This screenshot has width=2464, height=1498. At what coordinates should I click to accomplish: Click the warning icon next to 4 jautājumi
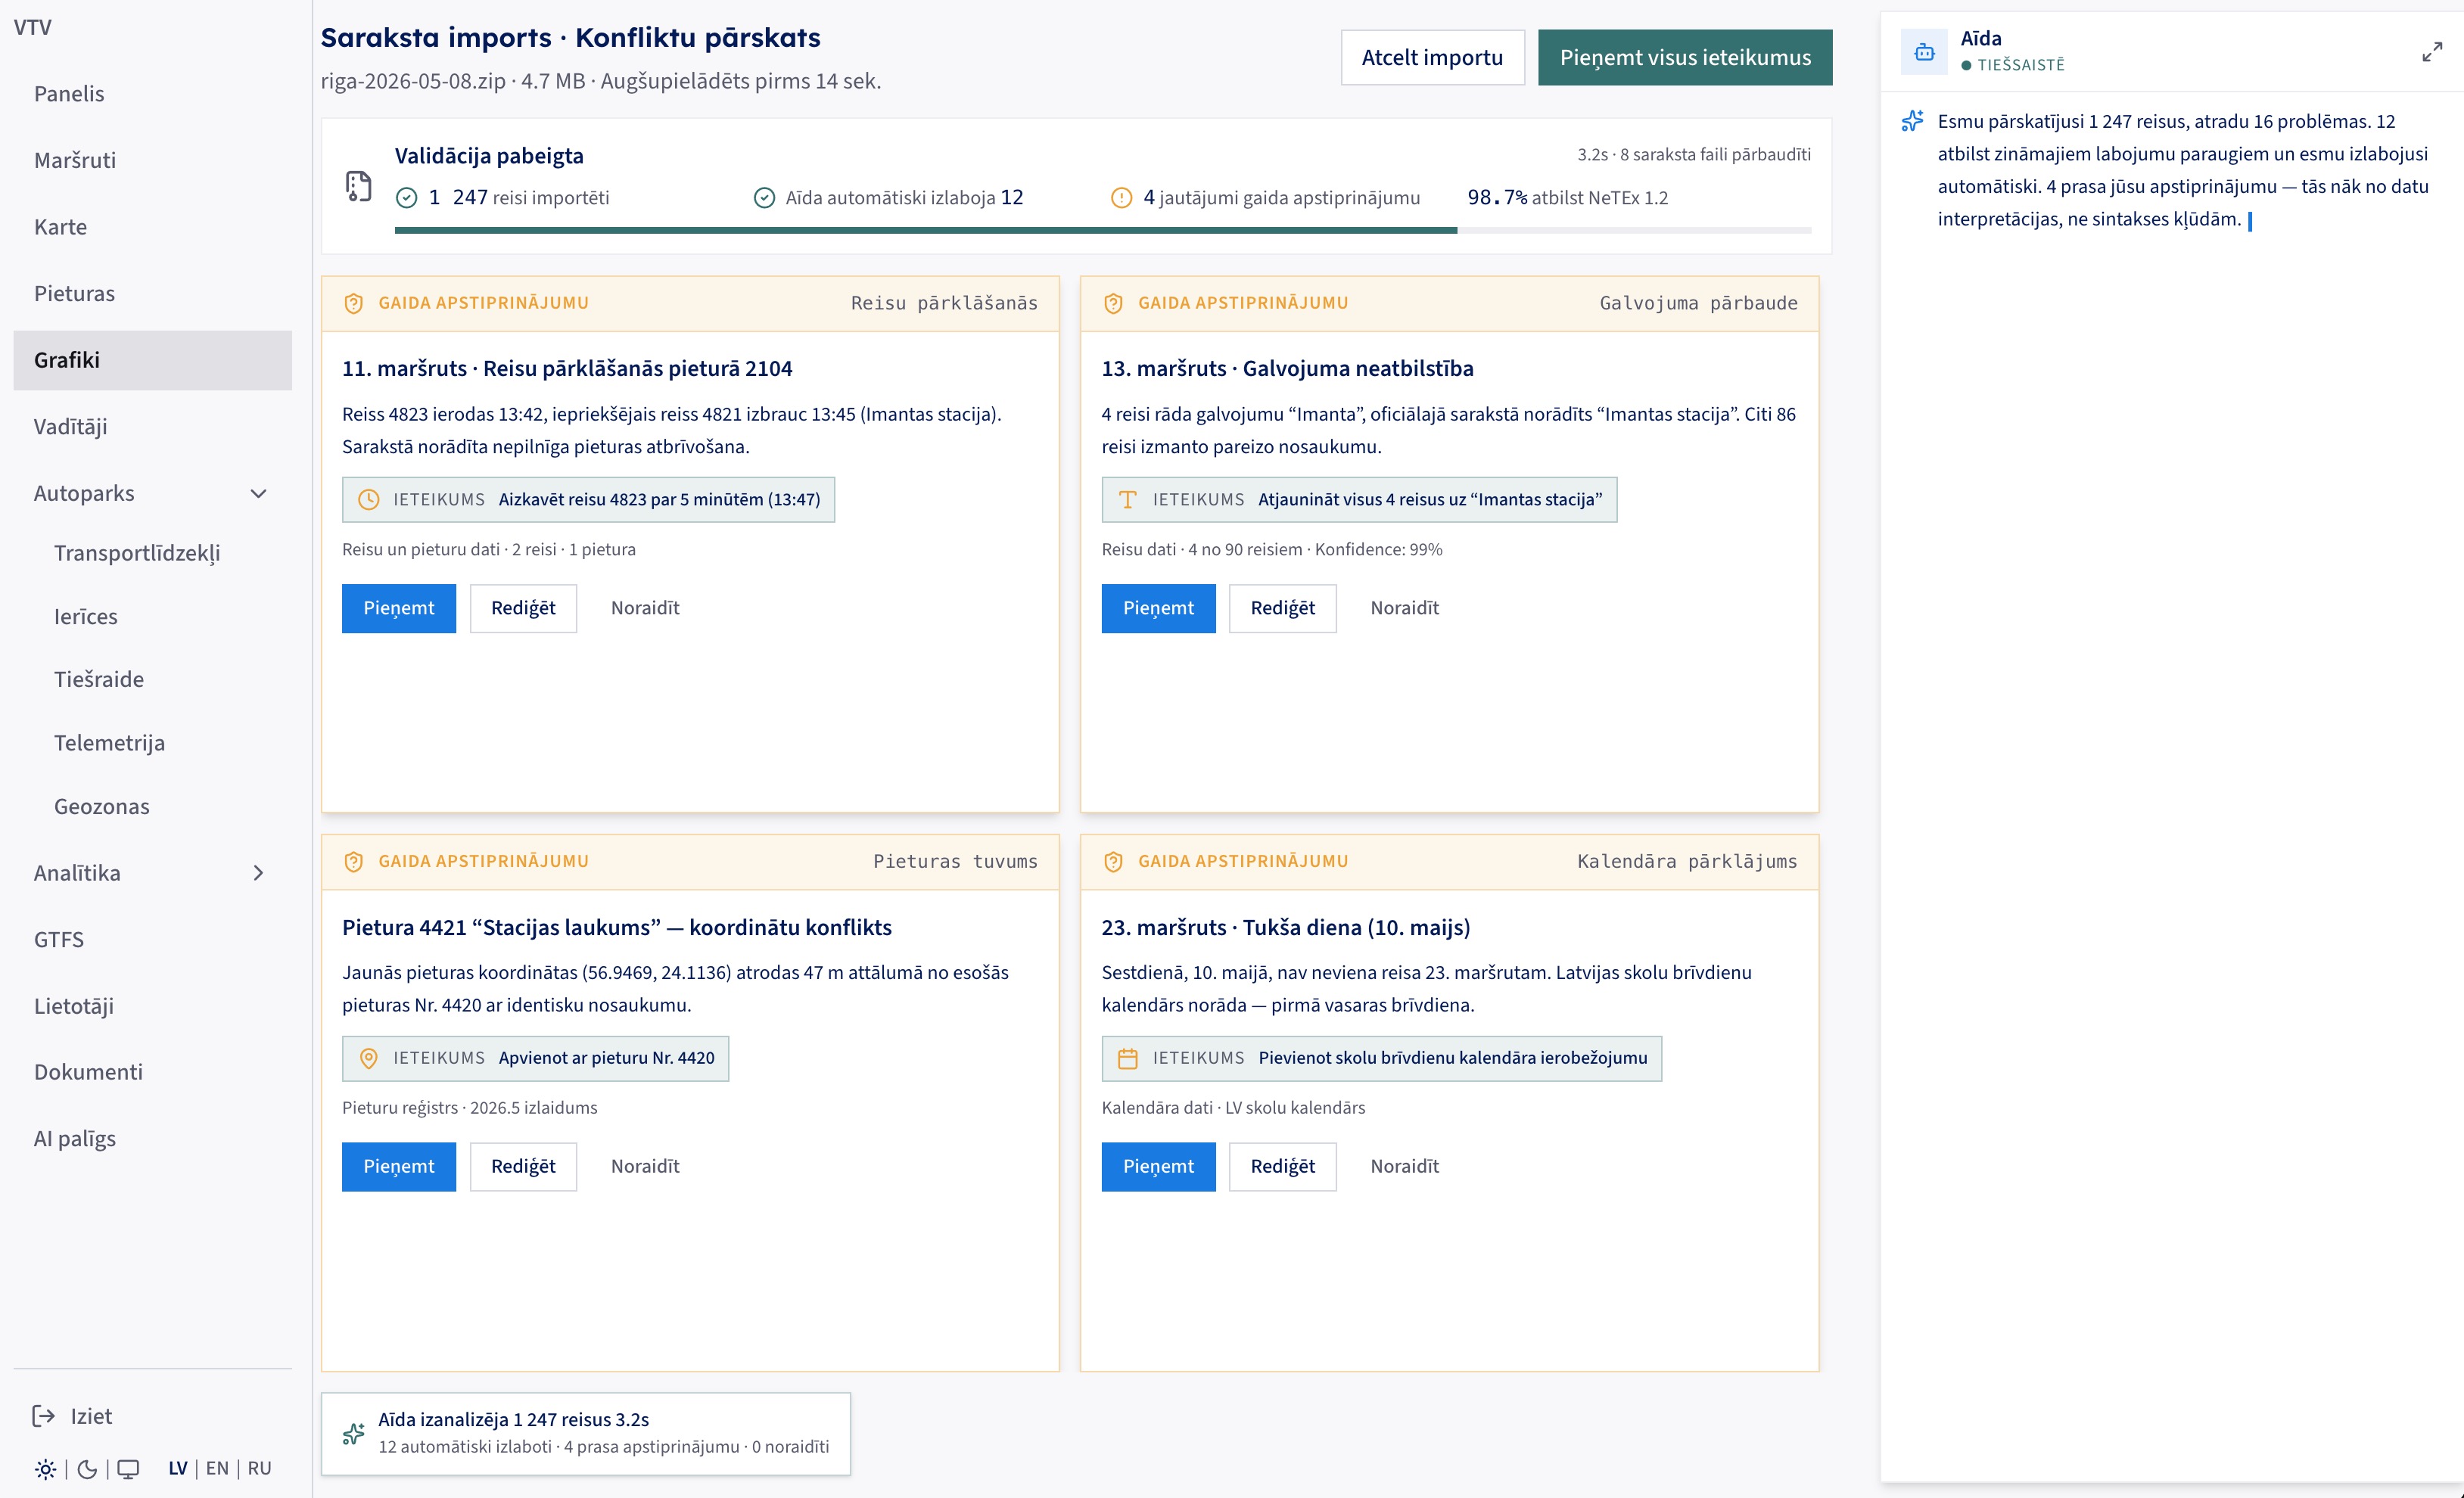coord(1122,198)
